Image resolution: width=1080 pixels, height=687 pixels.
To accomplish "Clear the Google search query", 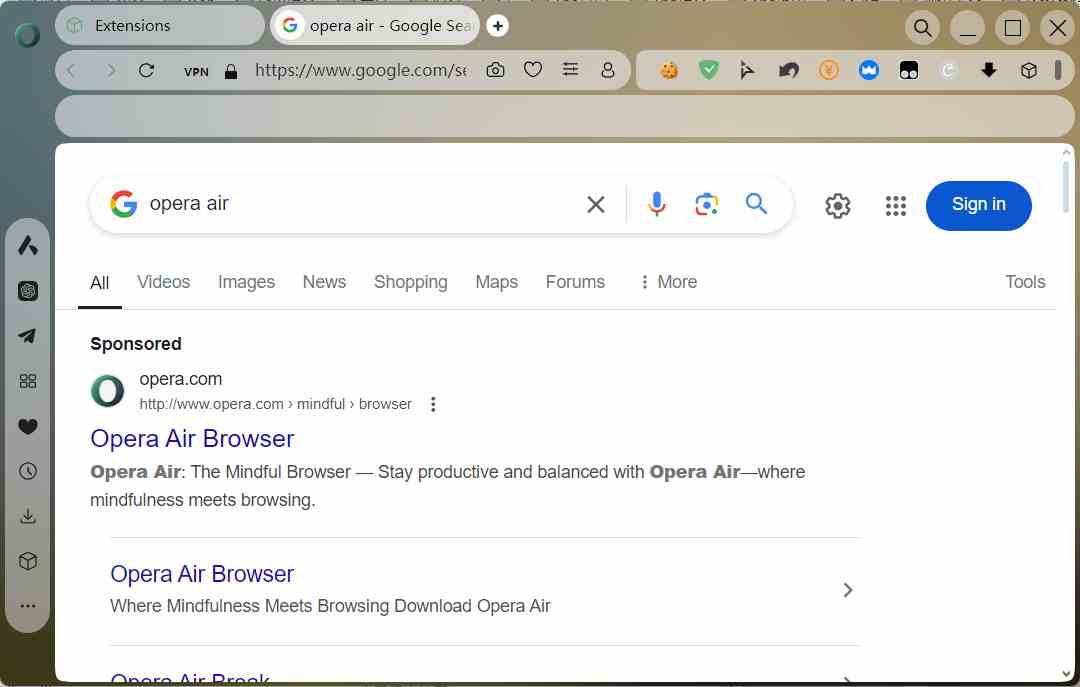I will click(596, 204).
